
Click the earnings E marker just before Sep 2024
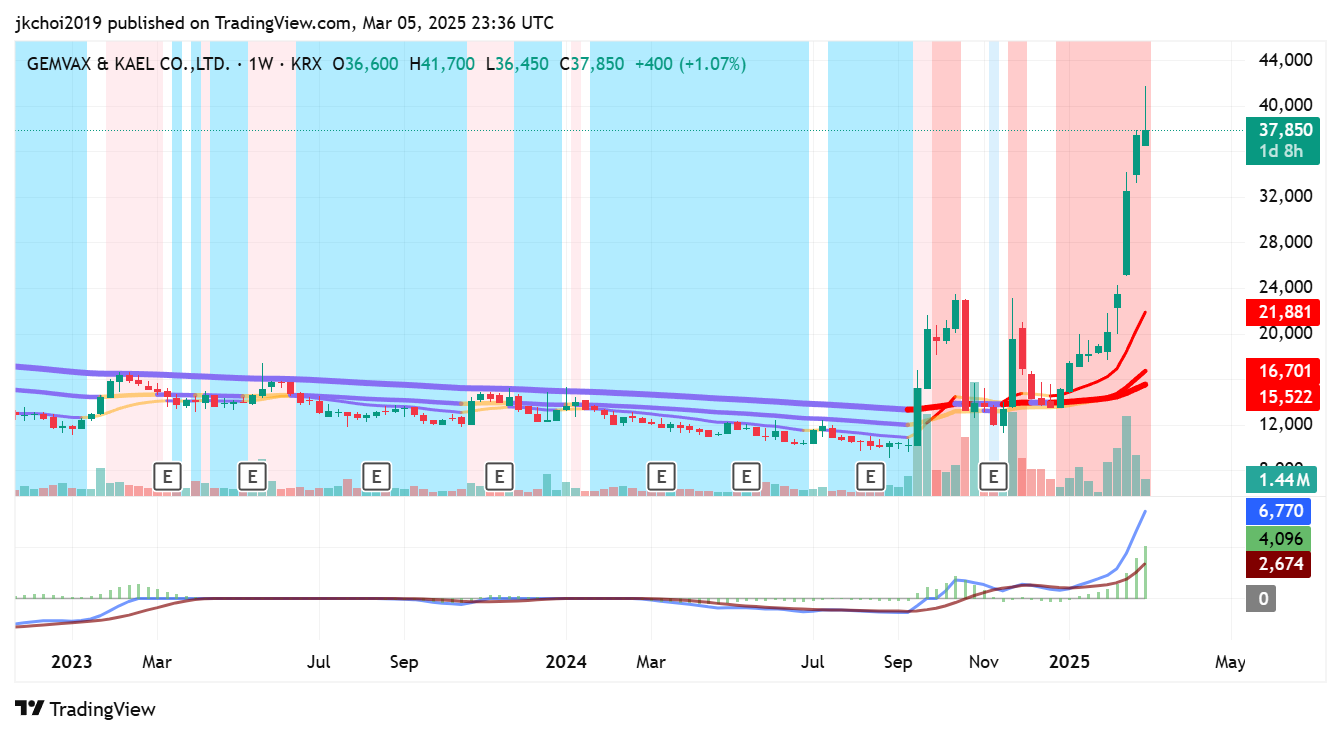(x=871, y=476)
